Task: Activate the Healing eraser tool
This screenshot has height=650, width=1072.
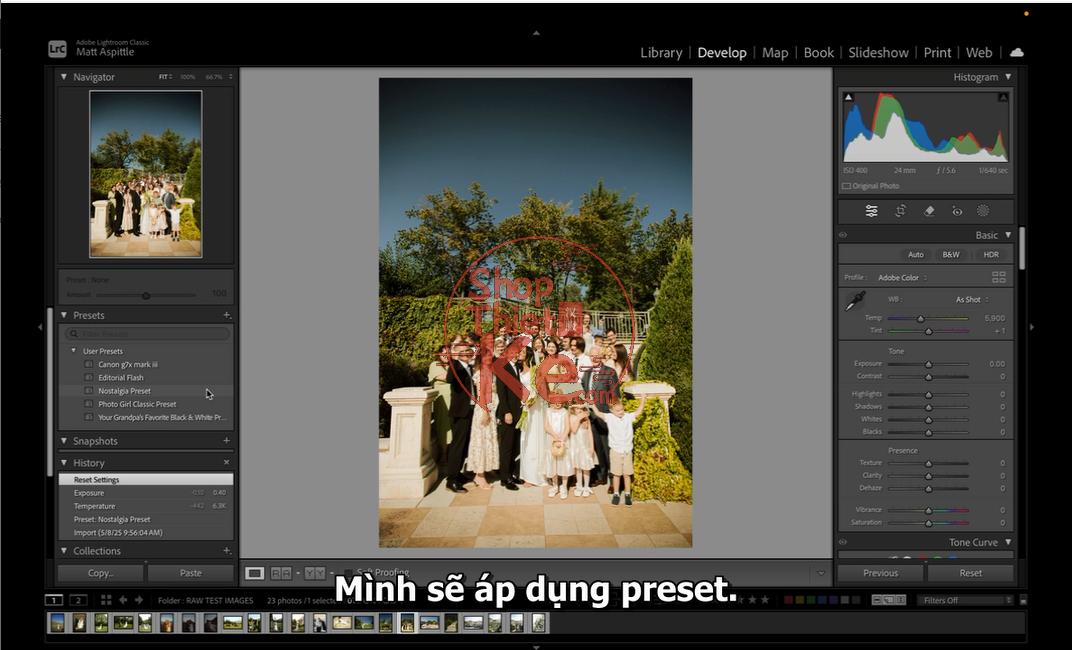Action: pos(928,211)
